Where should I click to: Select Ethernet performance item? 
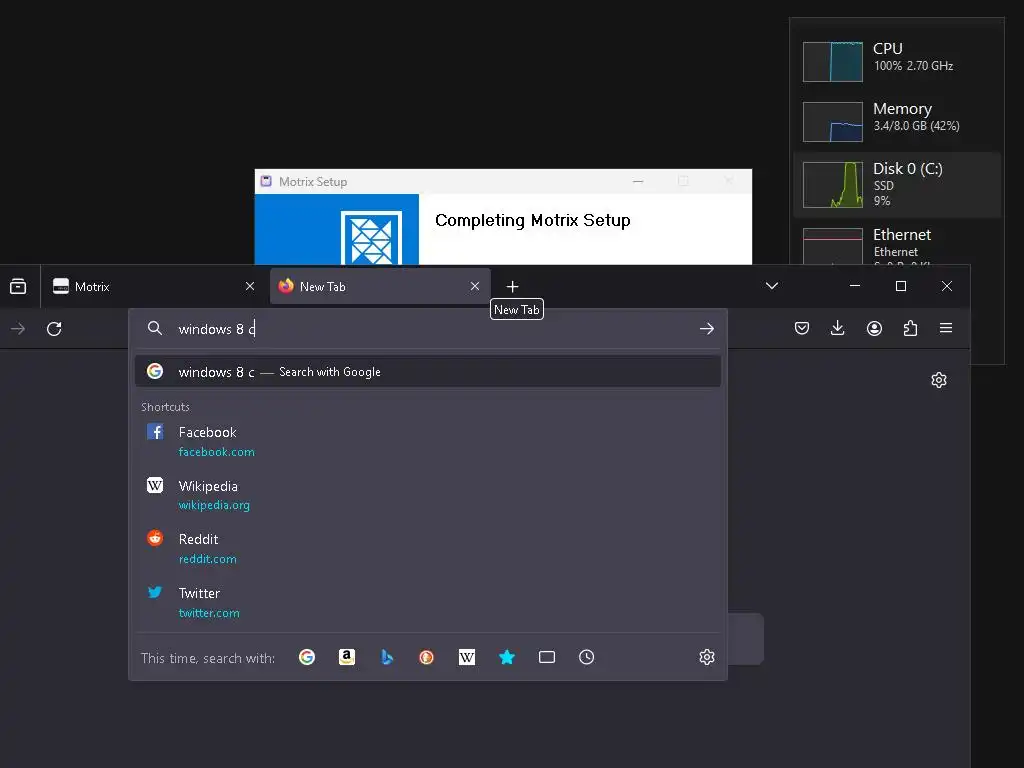click(897, 244)
